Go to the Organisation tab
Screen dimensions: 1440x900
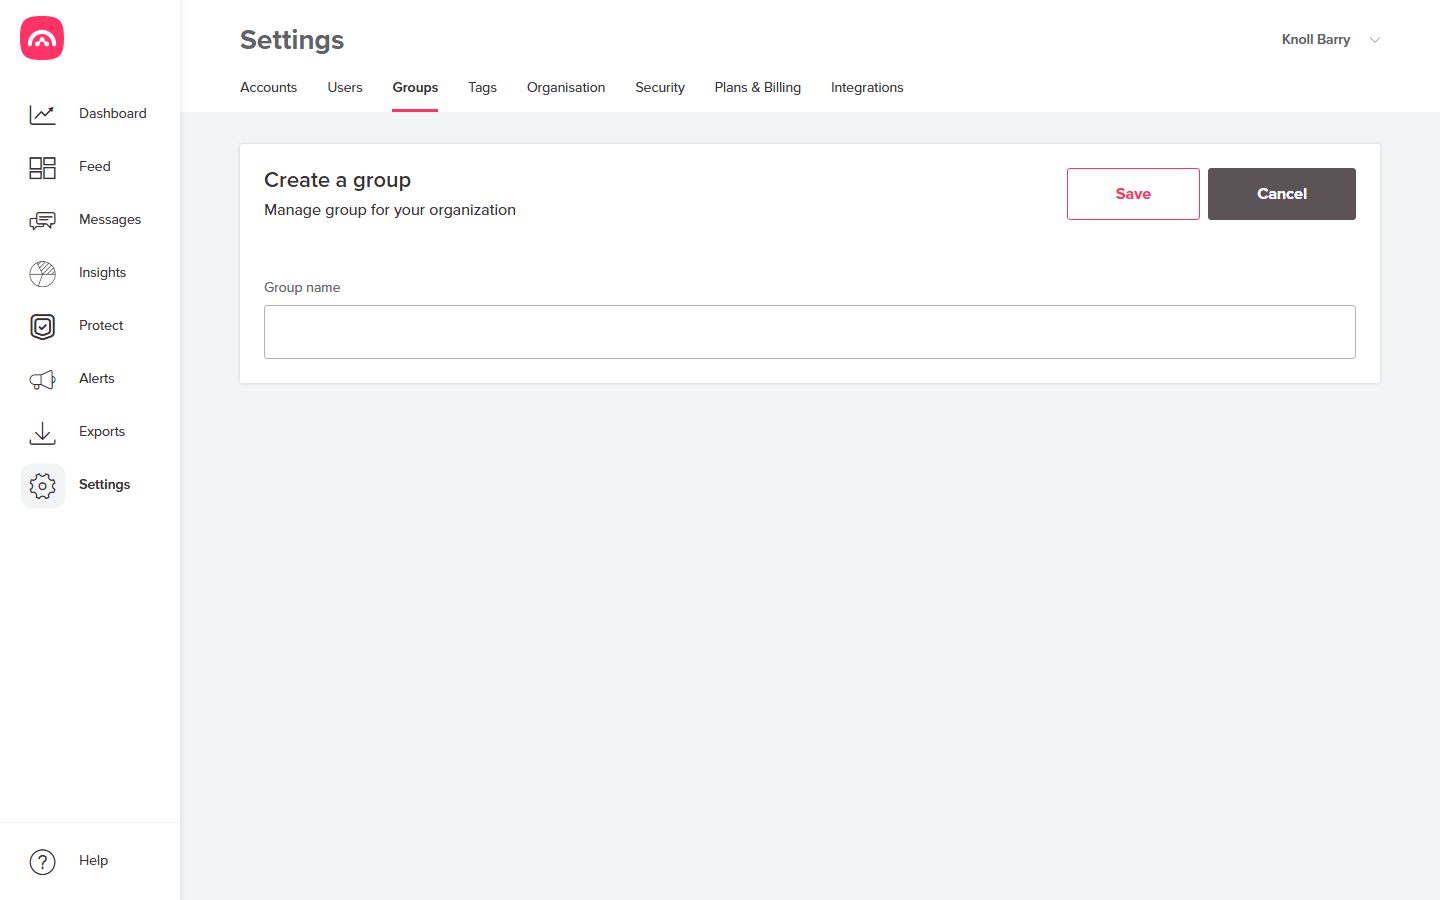point(566,88)
